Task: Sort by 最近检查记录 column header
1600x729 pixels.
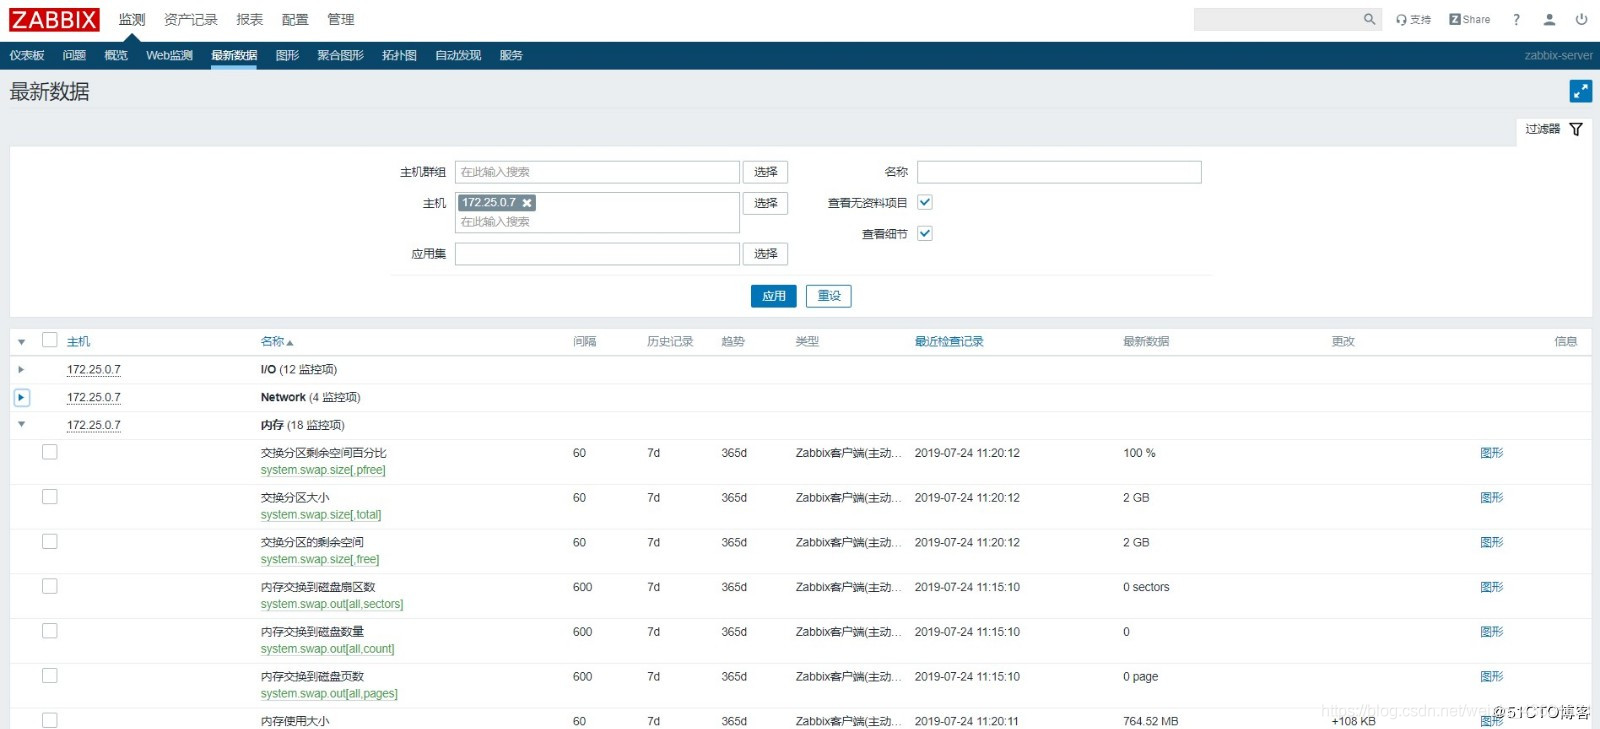Action: [949, 342]
